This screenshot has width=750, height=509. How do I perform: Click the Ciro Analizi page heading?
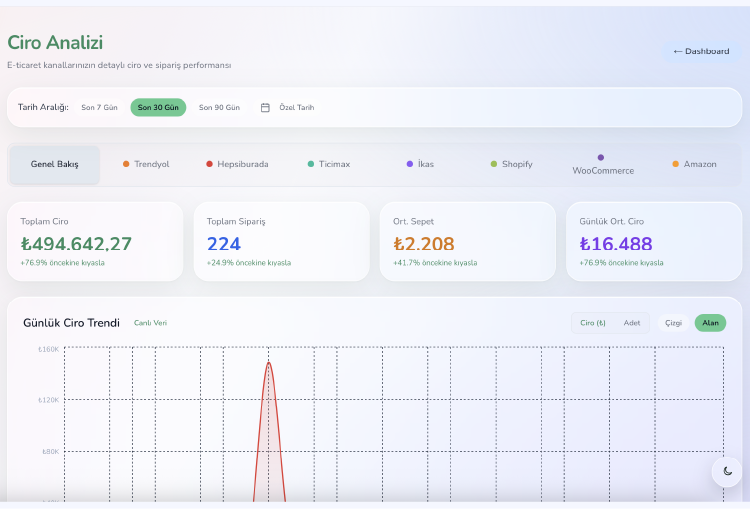[x=55, y=43]
